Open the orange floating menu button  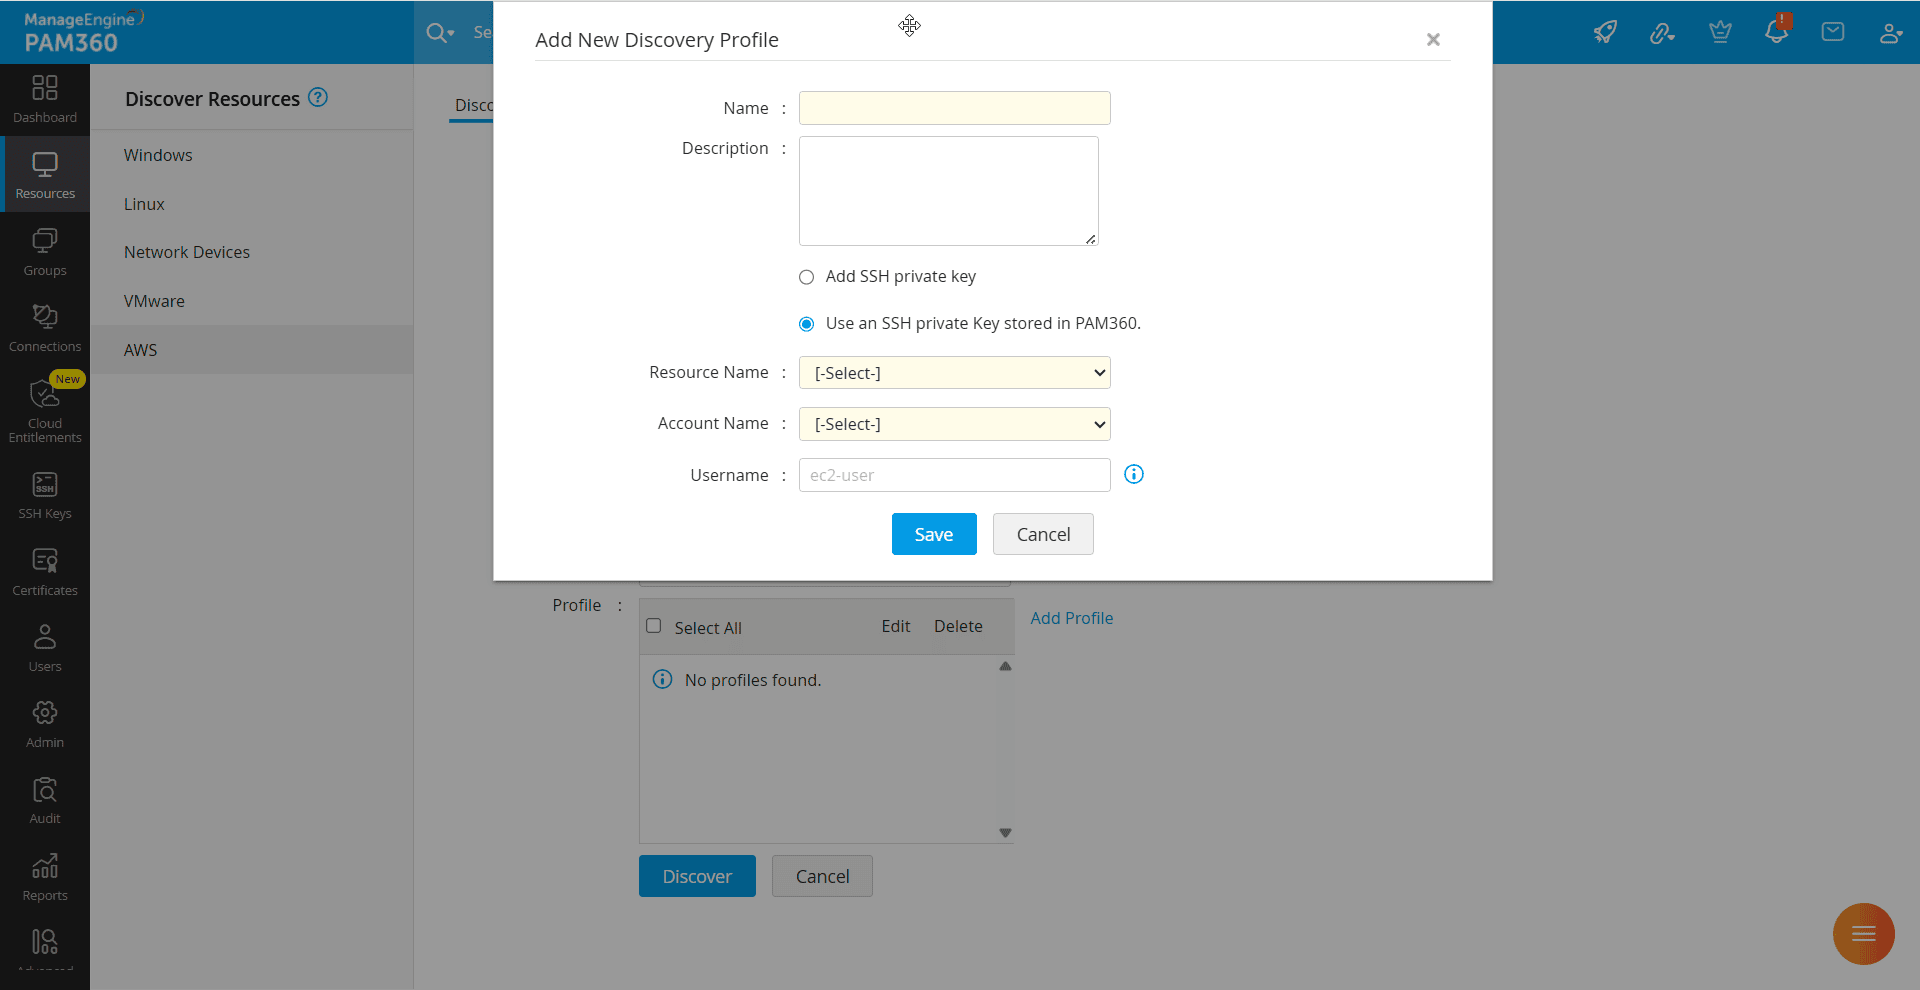1863,934
